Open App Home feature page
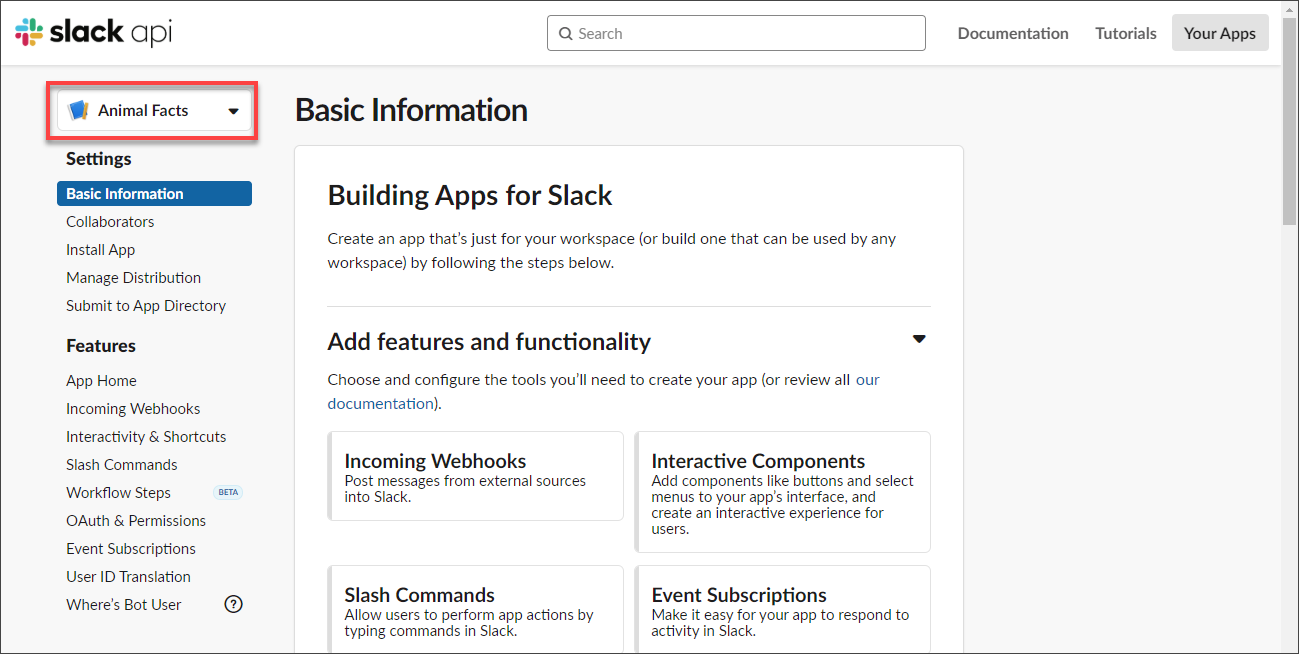Screen dimensions: 1299x654 coord(101,381)
